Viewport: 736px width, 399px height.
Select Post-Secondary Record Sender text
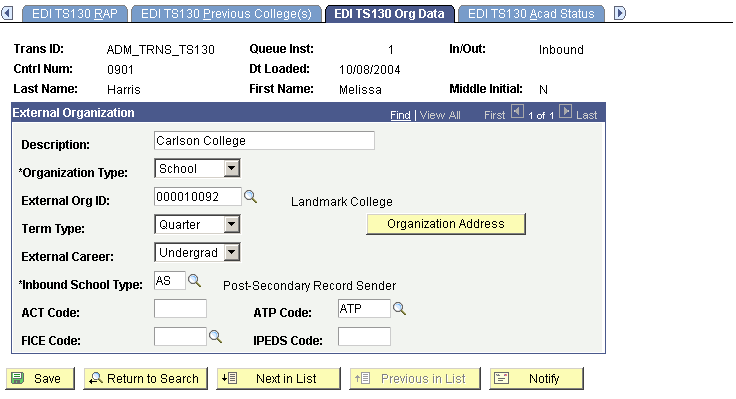pyautogui.click(x=309, y=286)
